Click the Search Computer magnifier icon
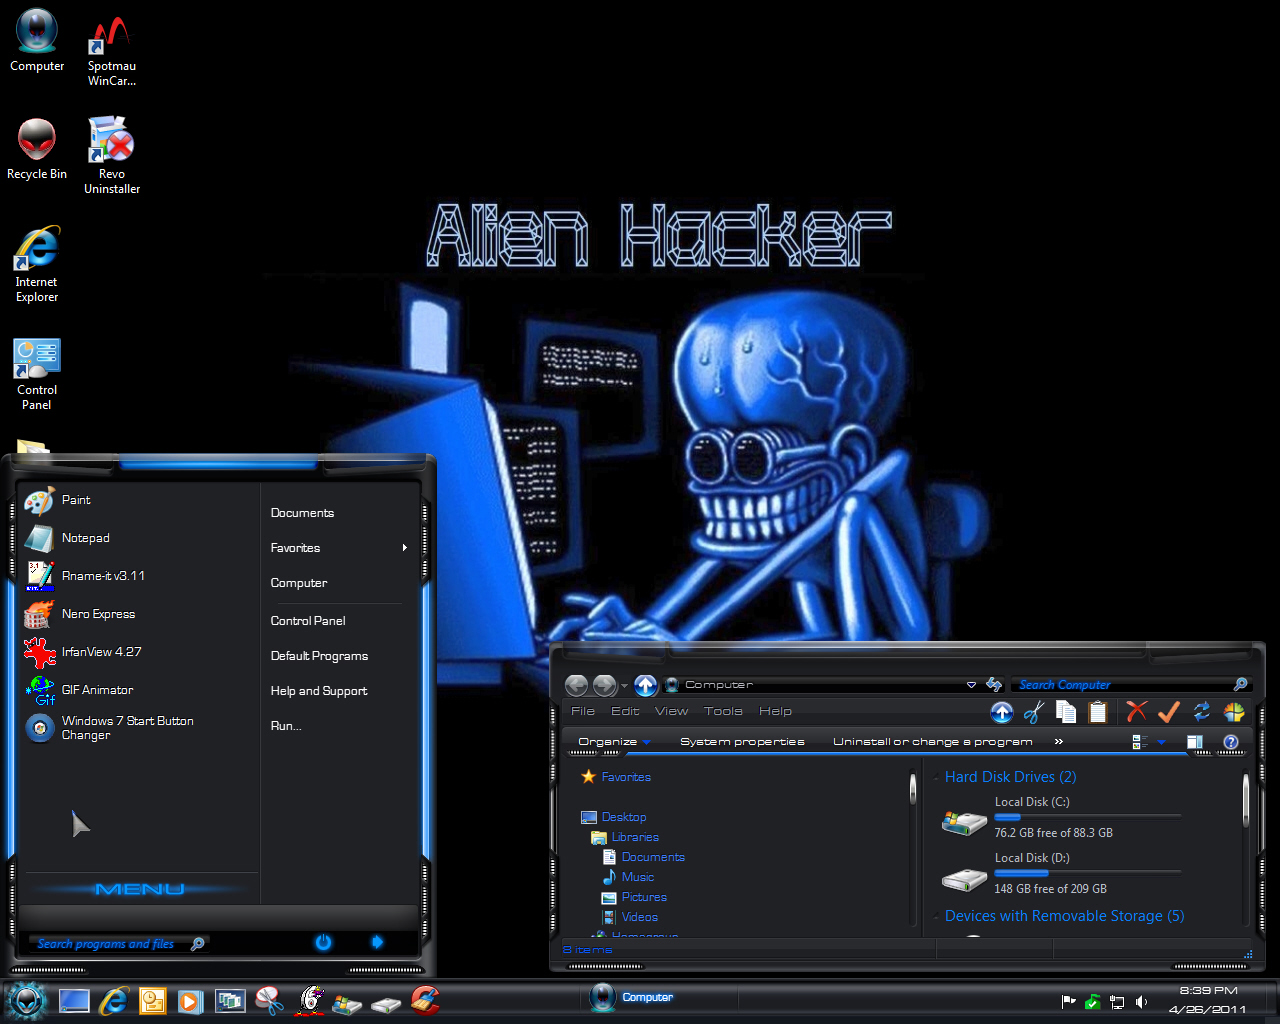The image size is (1280, 1024). [1240, 685]
